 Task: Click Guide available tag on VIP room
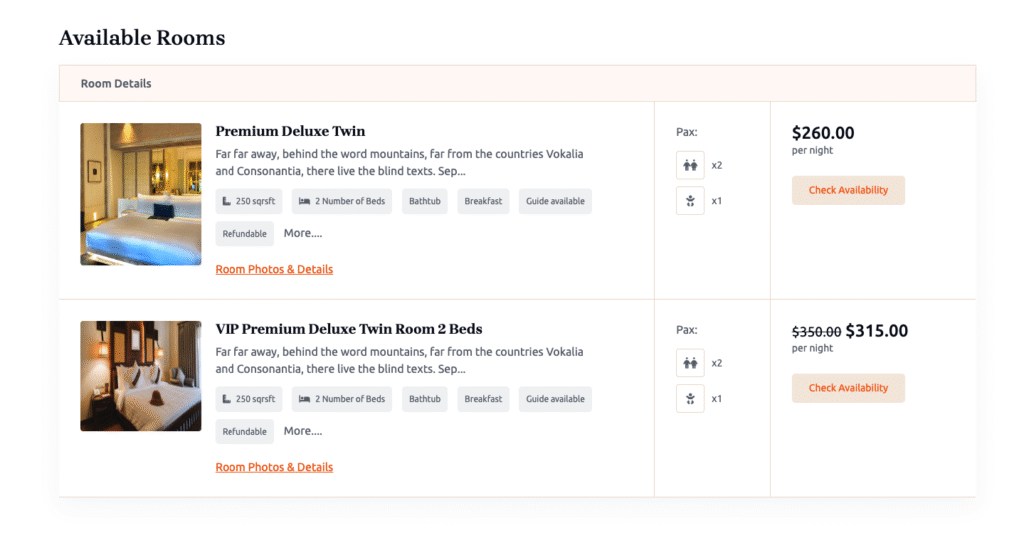tap(555, 399)
